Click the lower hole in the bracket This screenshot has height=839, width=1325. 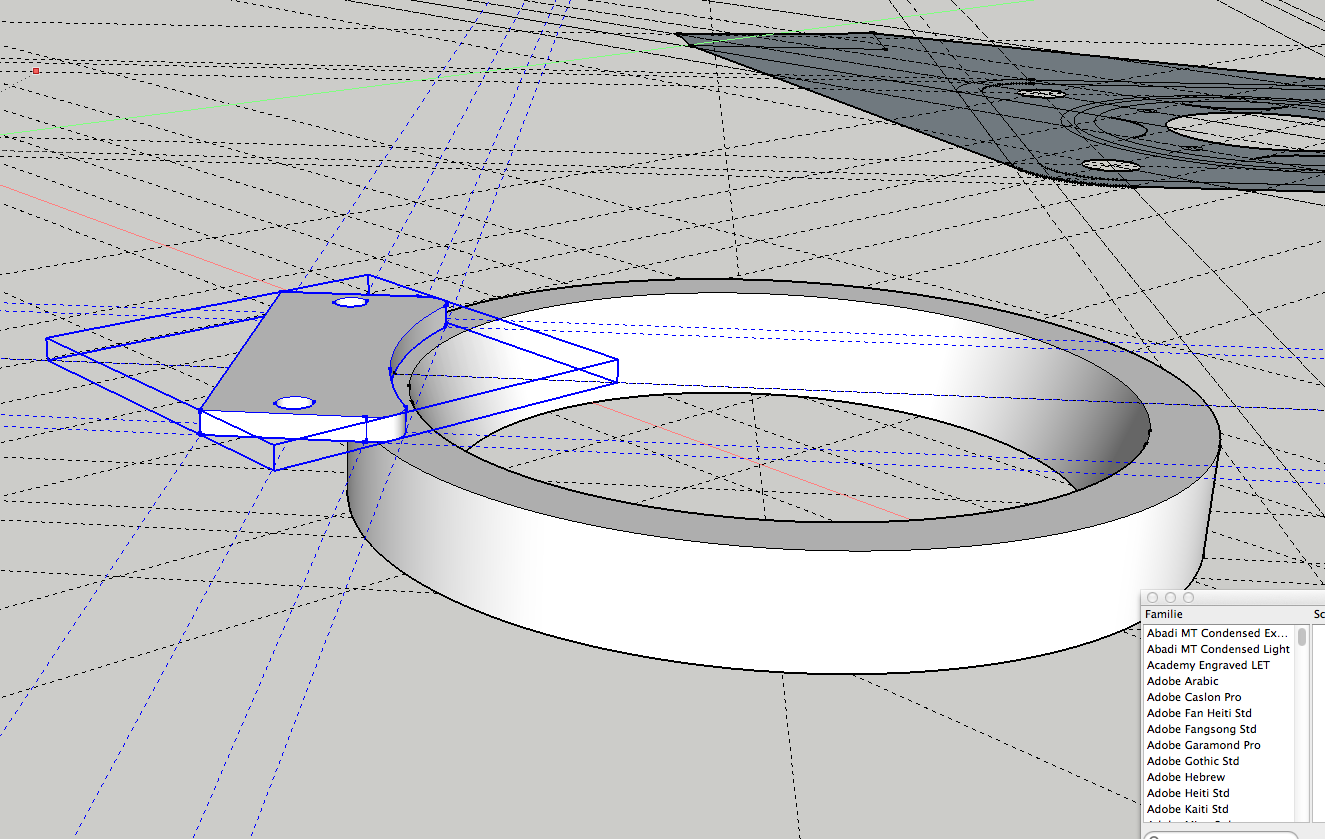point(294,402)
